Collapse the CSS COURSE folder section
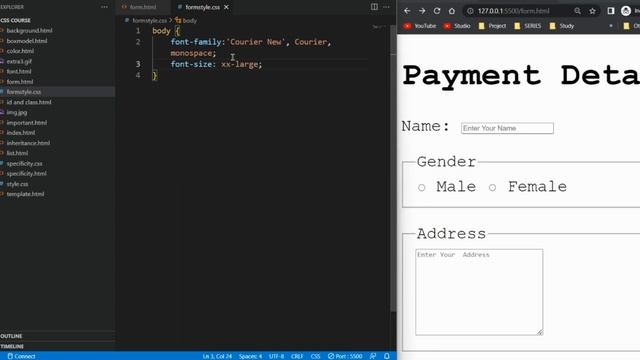 pos(16,20)
